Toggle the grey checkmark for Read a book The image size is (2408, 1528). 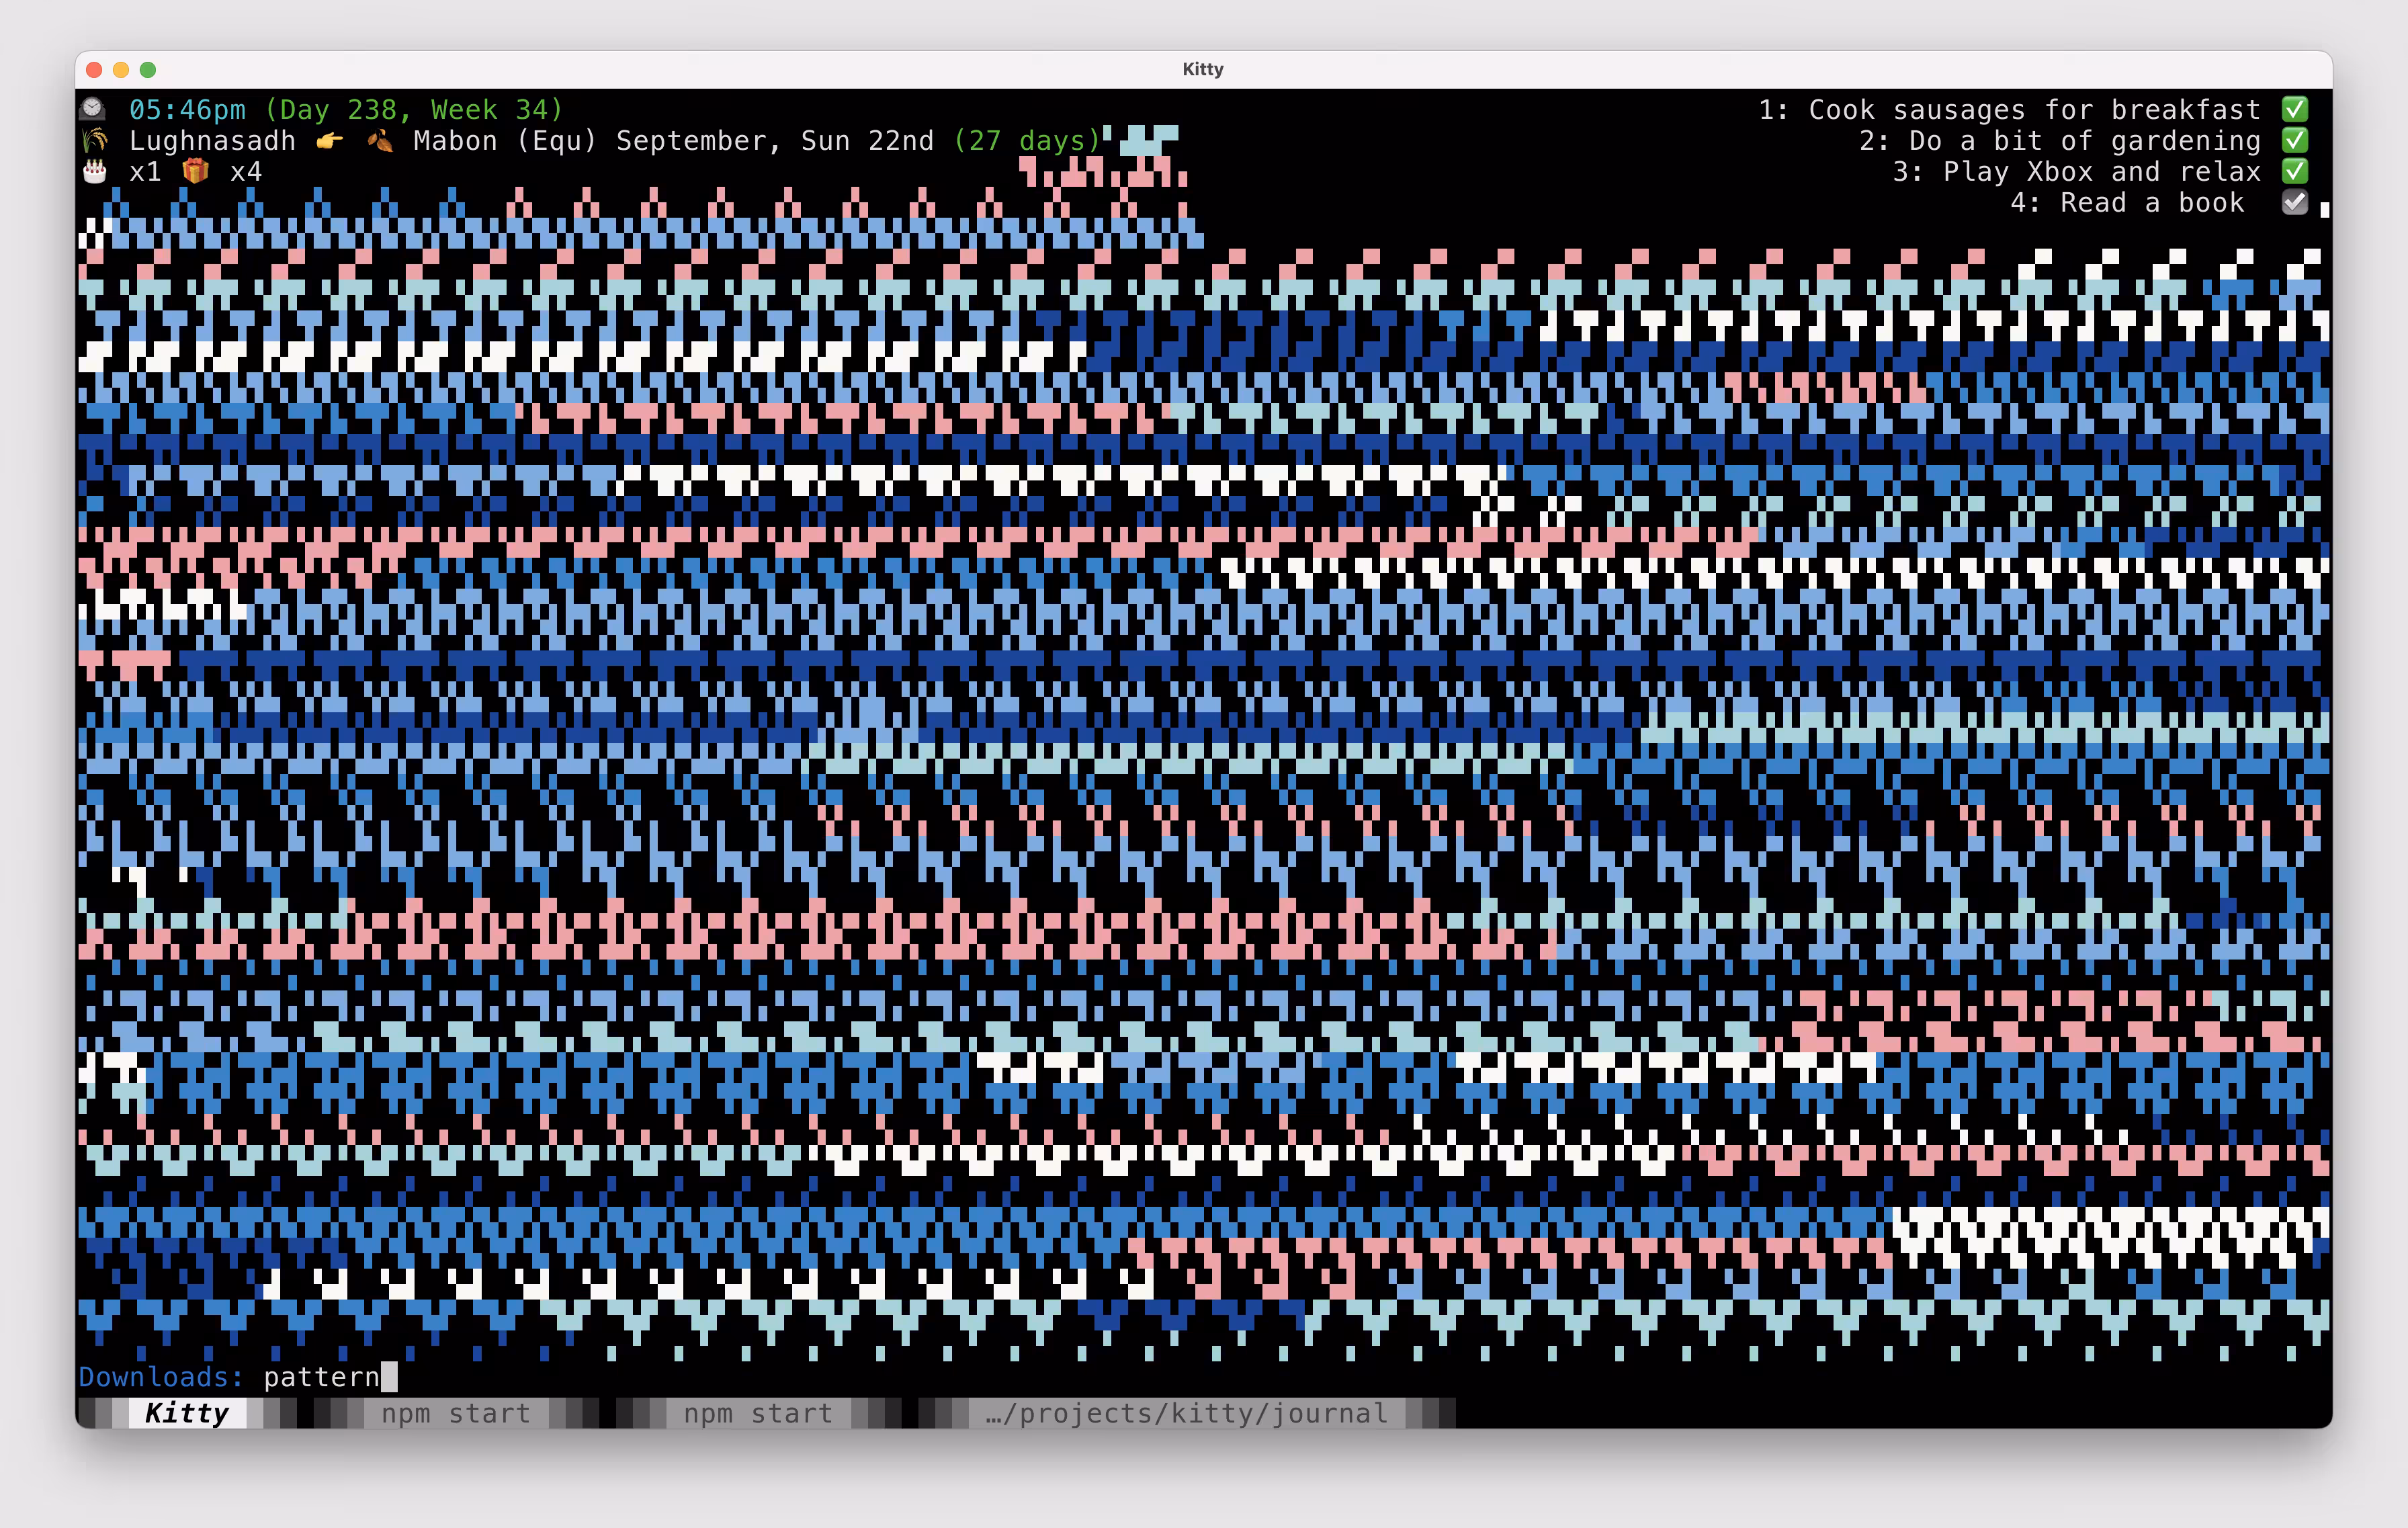[2295, 202]
